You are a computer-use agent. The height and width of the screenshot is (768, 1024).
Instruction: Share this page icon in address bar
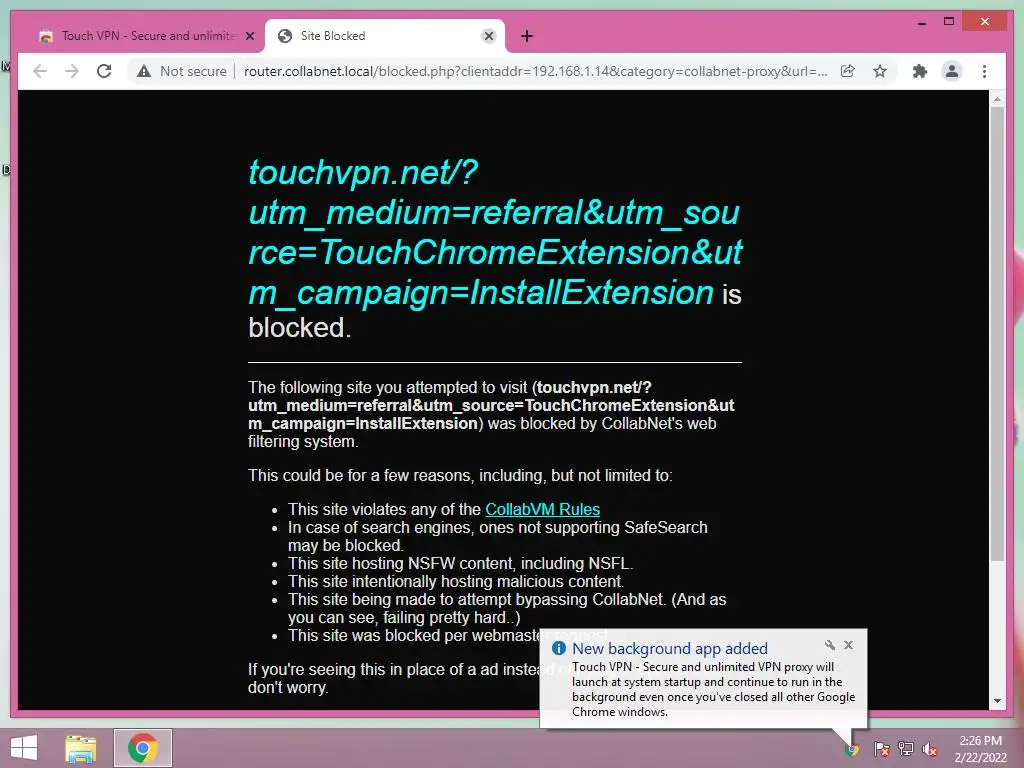(x=848, y=71)
